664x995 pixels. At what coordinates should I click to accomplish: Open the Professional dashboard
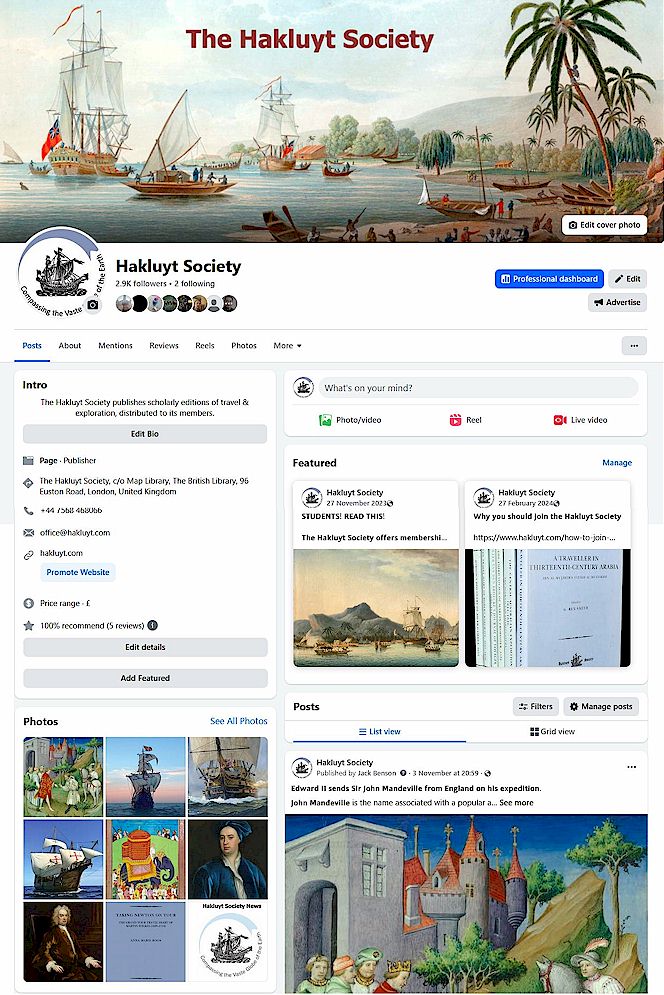(549, 279)
